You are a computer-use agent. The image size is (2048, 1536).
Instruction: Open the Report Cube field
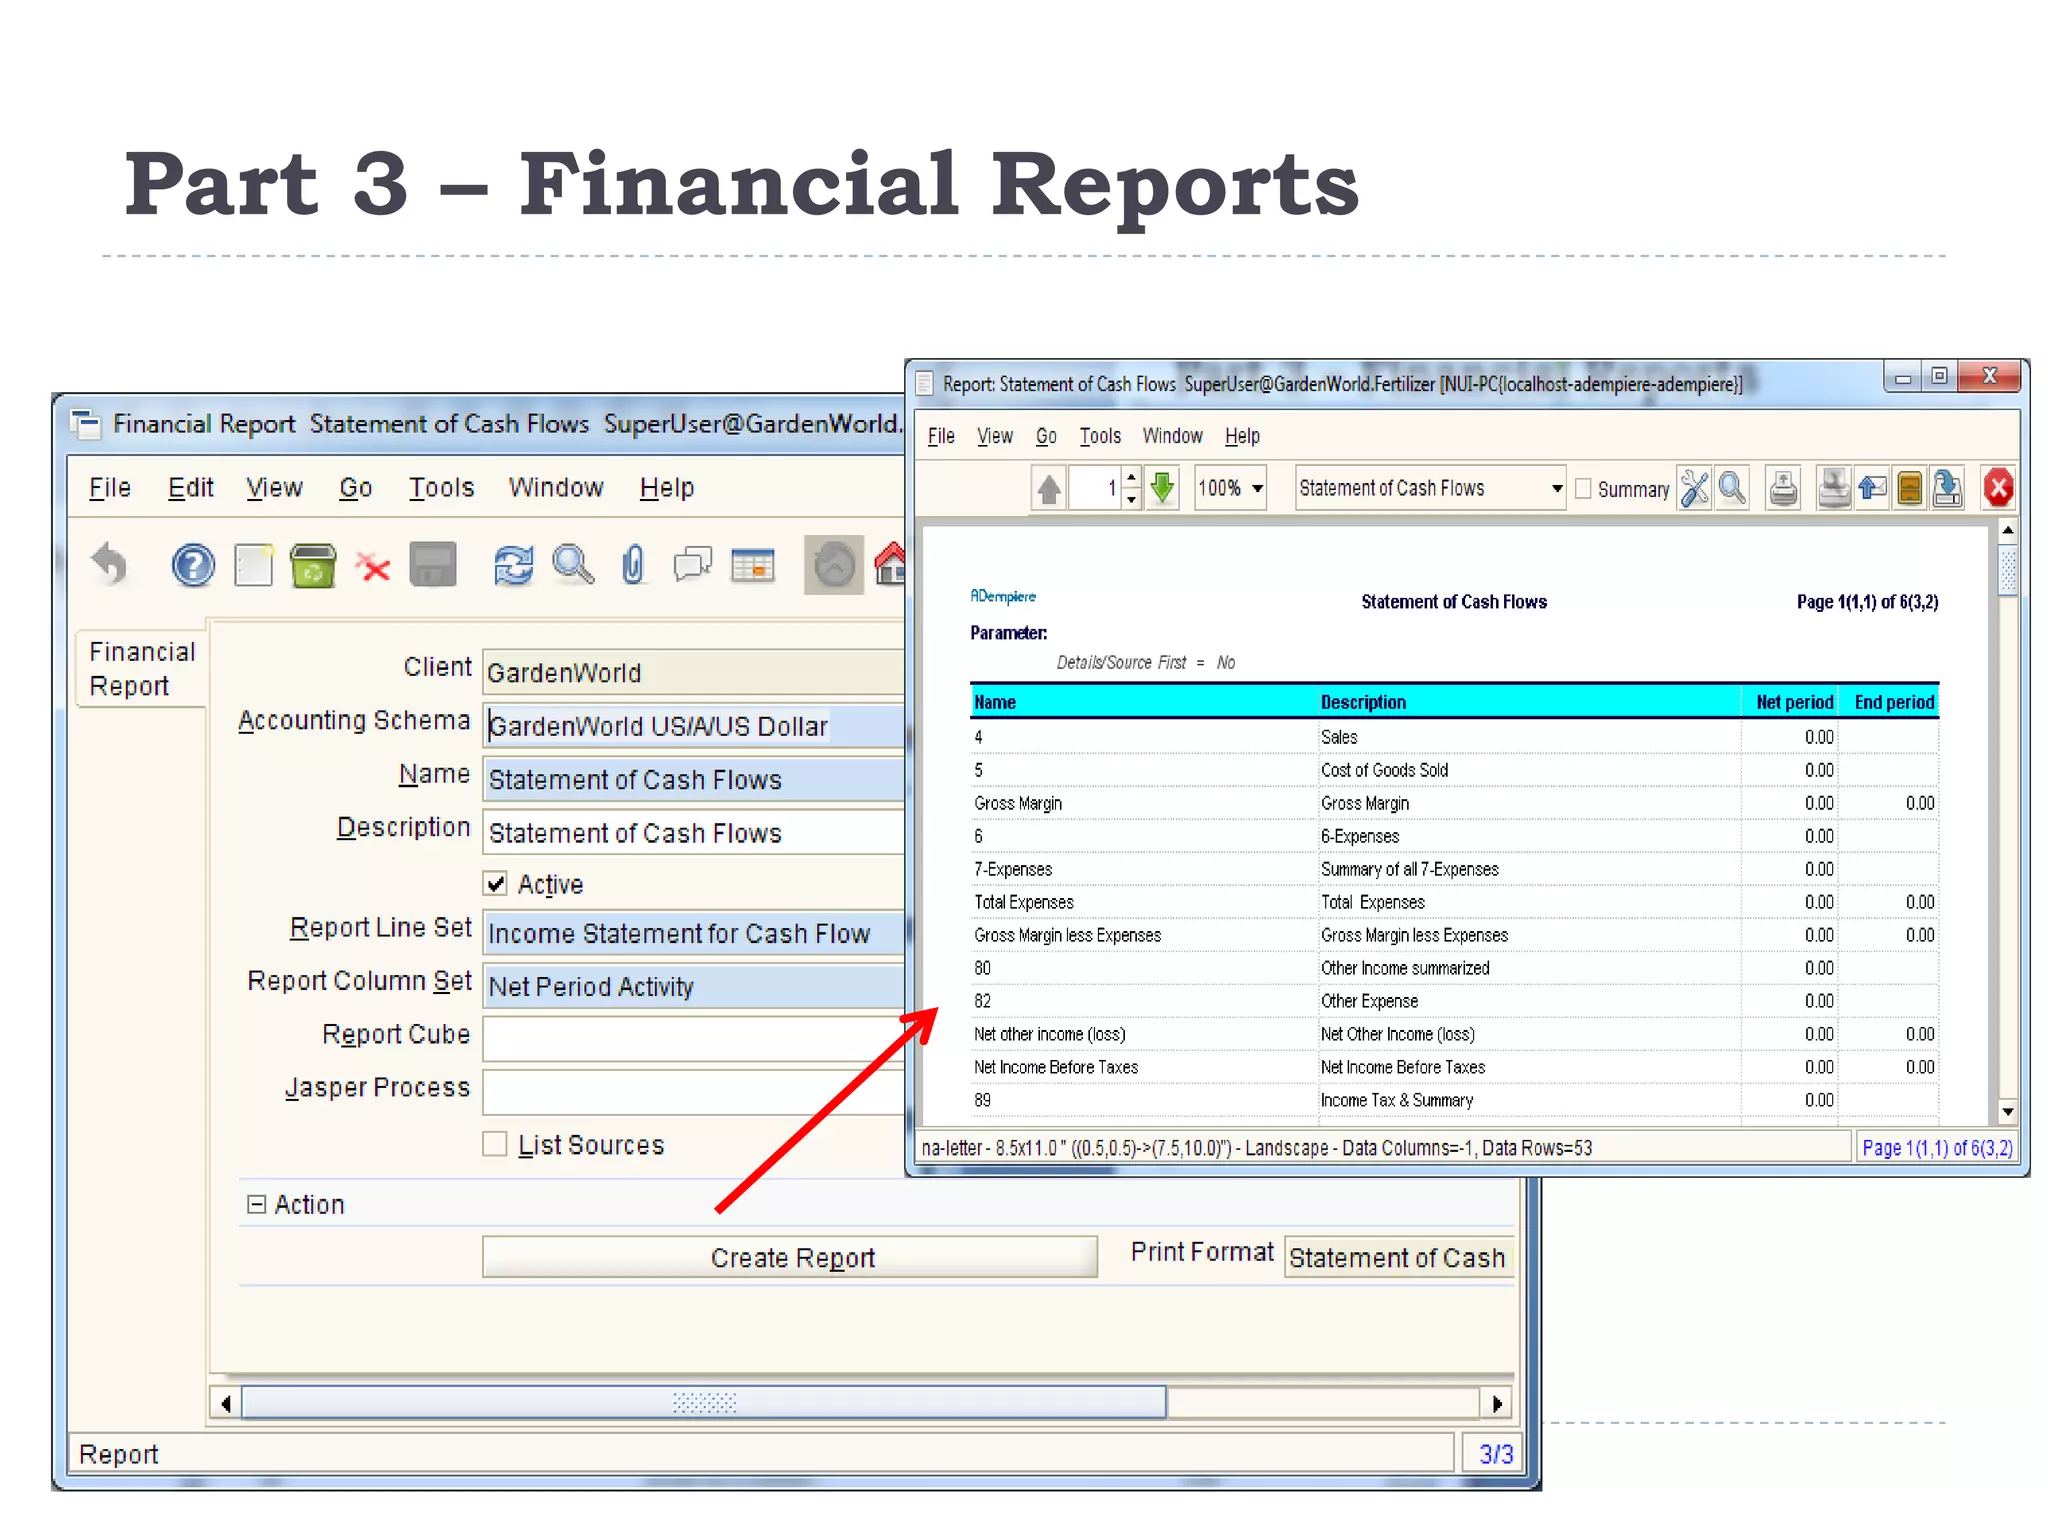pos(695,1039)
